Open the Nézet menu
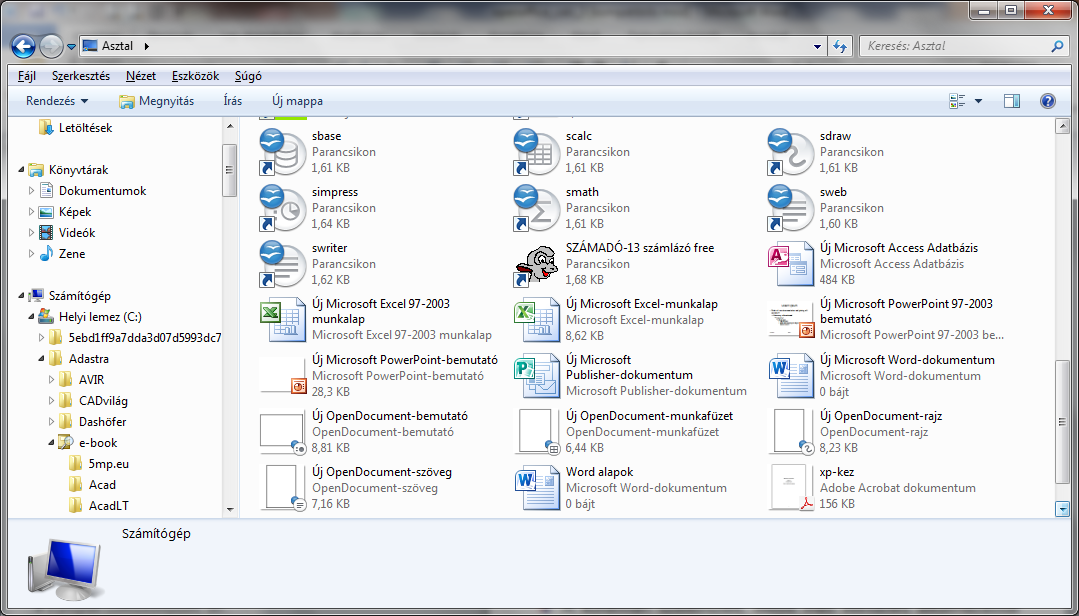Image resolution: width=1079 pixels, height=616 pixels. tap(141, 76)
